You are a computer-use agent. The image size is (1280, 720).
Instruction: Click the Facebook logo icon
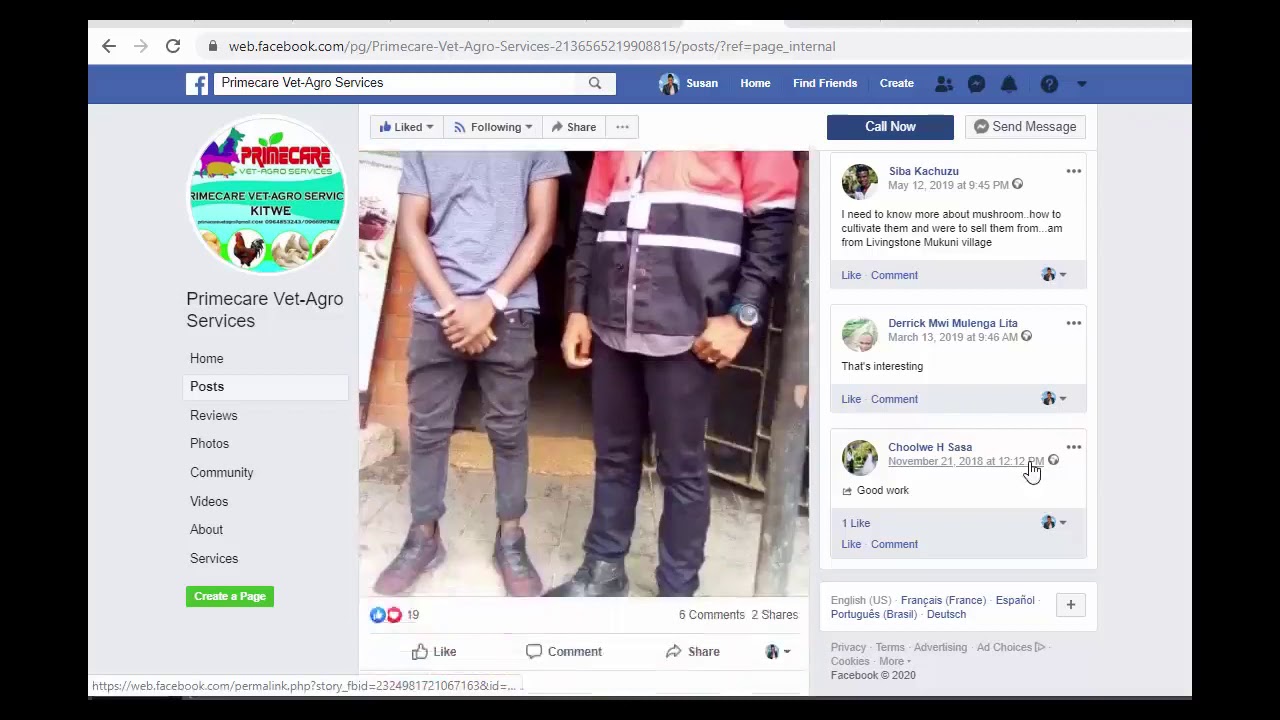point(197,84)
